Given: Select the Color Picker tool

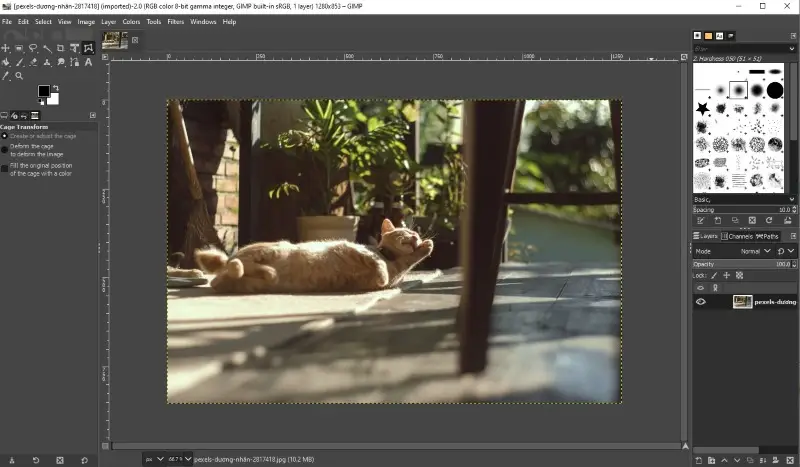Looking at the screenshot, I should coord(6,76).
